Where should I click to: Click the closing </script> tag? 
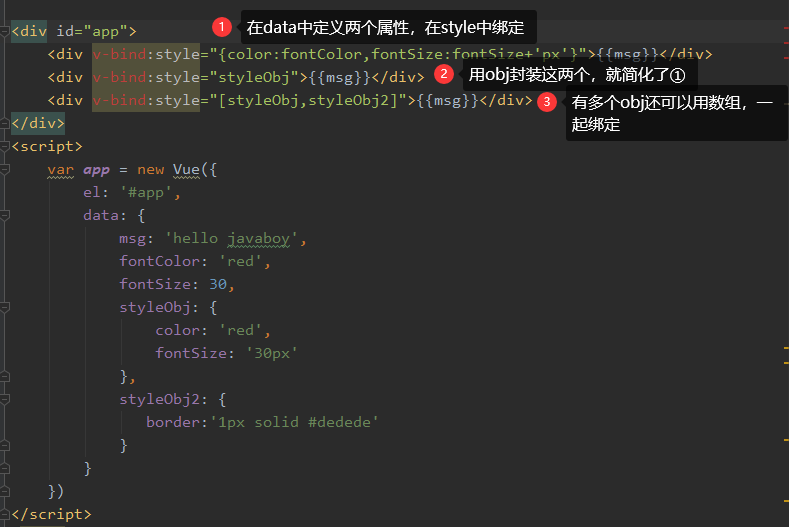pyautogui.click(x=51, y=514)
